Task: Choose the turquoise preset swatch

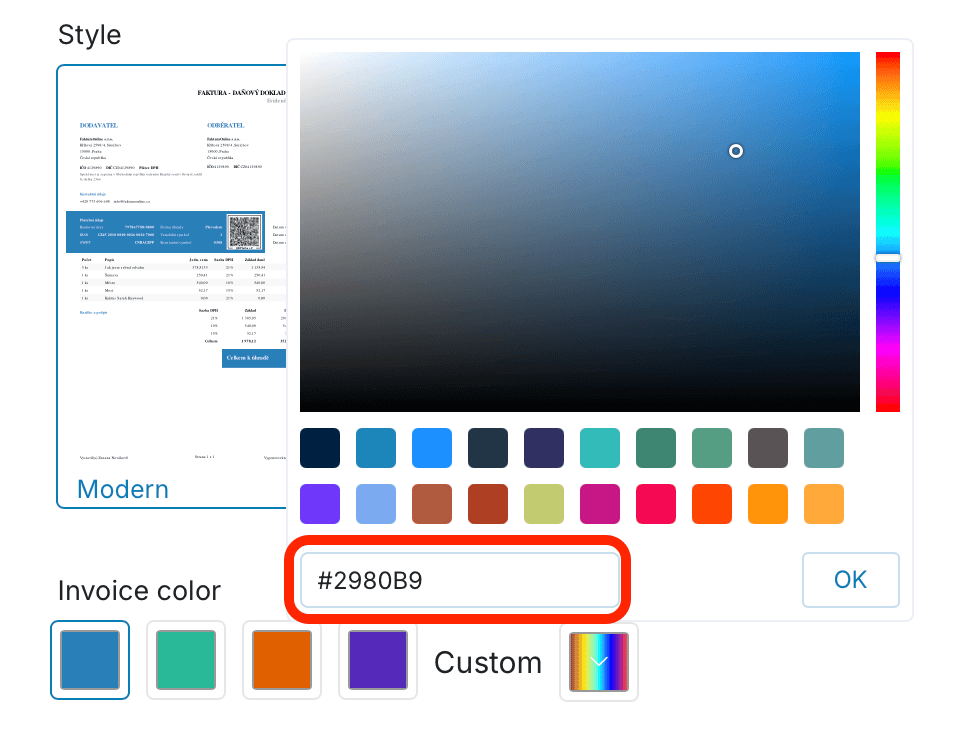Action: click(600, 448)
